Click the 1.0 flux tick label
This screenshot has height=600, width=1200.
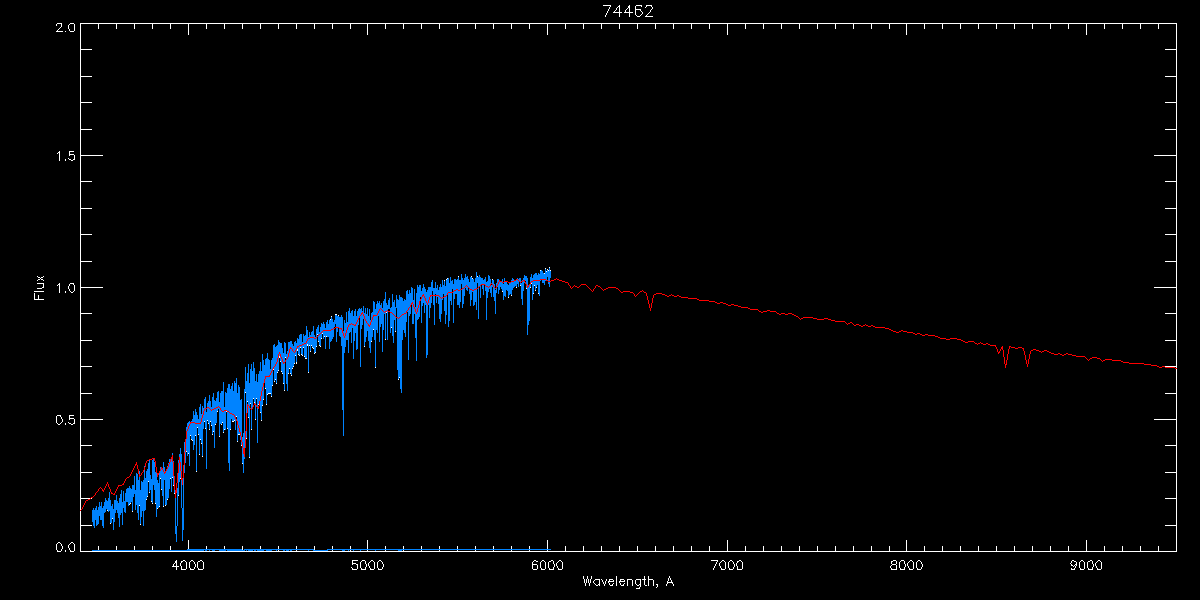[63, 288]
